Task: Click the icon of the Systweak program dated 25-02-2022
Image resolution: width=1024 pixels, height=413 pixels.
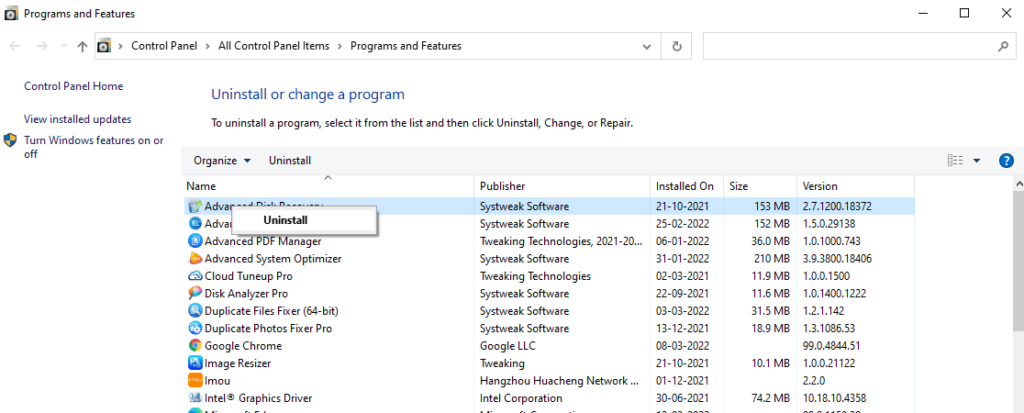Action: (195, 223)
